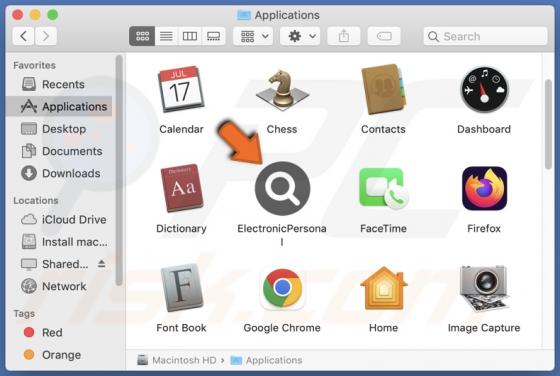Select the Dictionary app icon

tap(181, 188)
